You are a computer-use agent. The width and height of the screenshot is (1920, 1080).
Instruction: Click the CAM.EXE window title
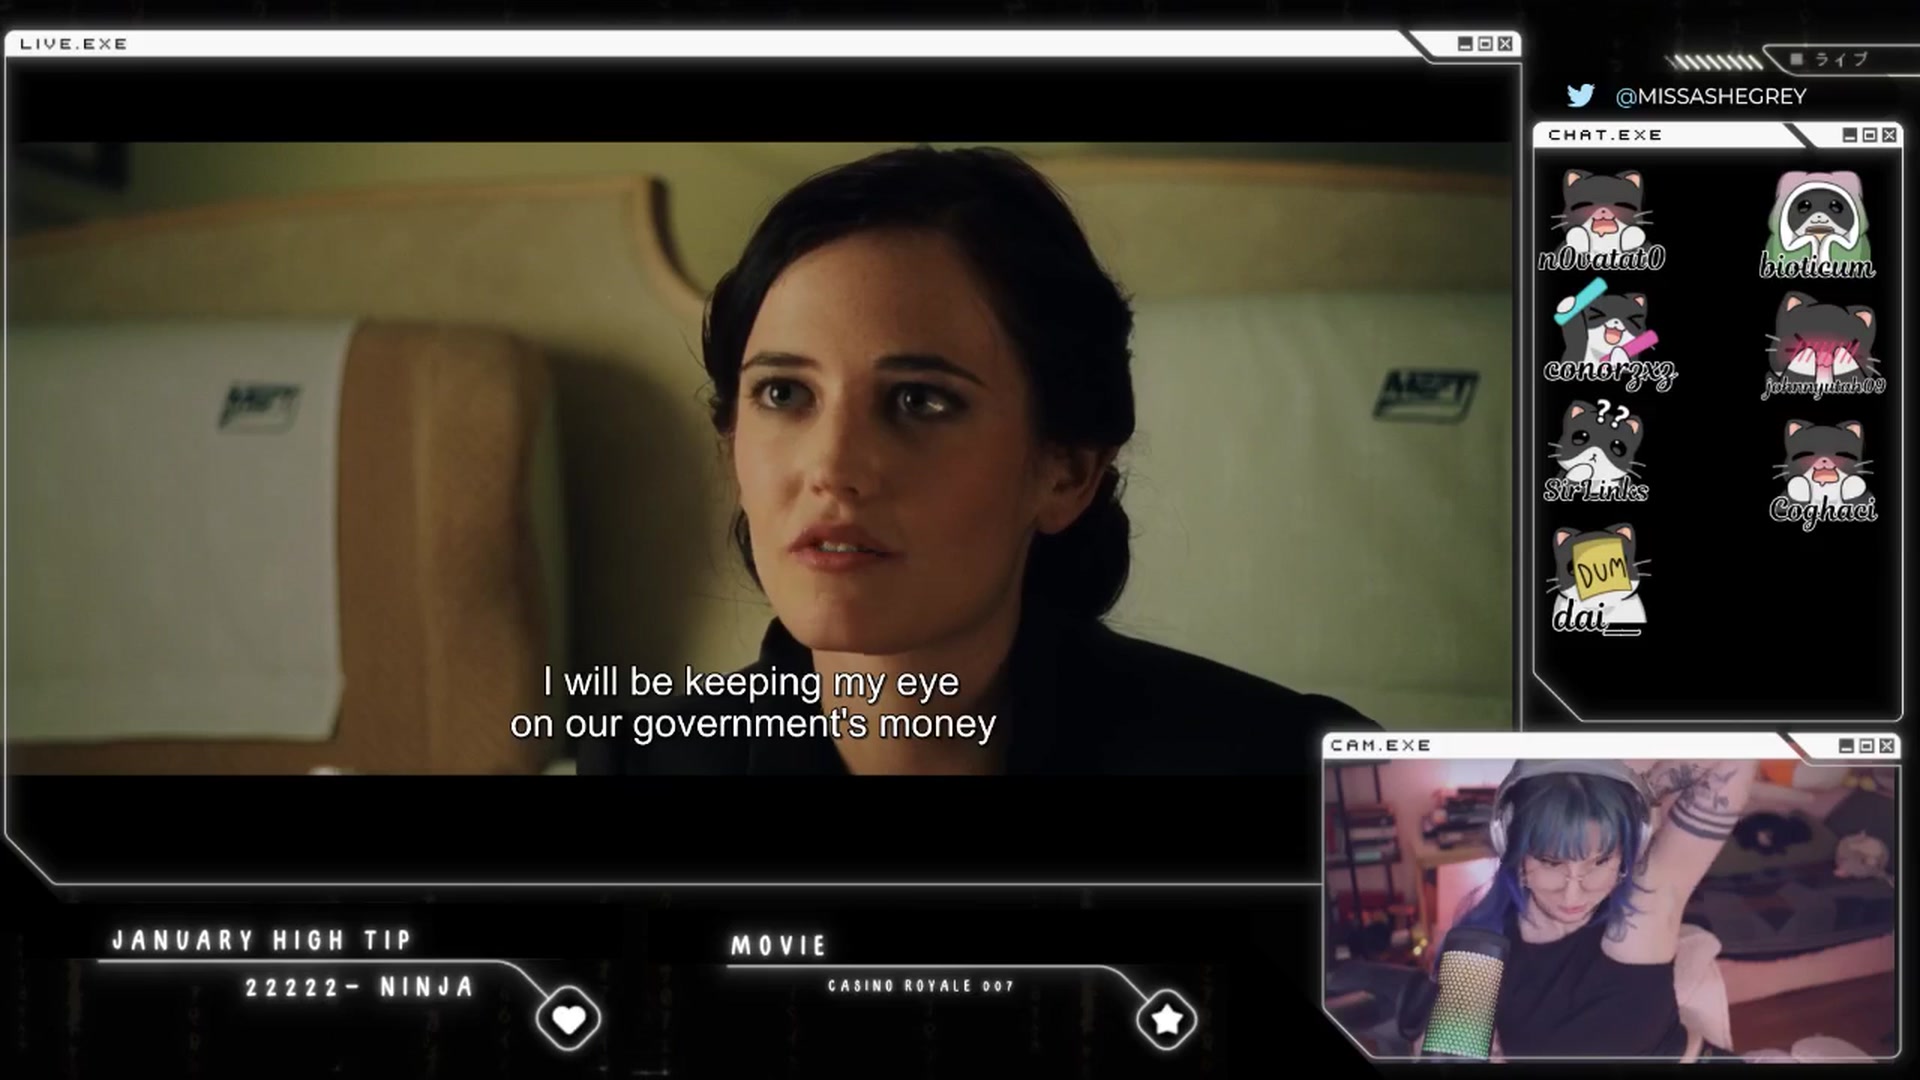[1381, 746]
